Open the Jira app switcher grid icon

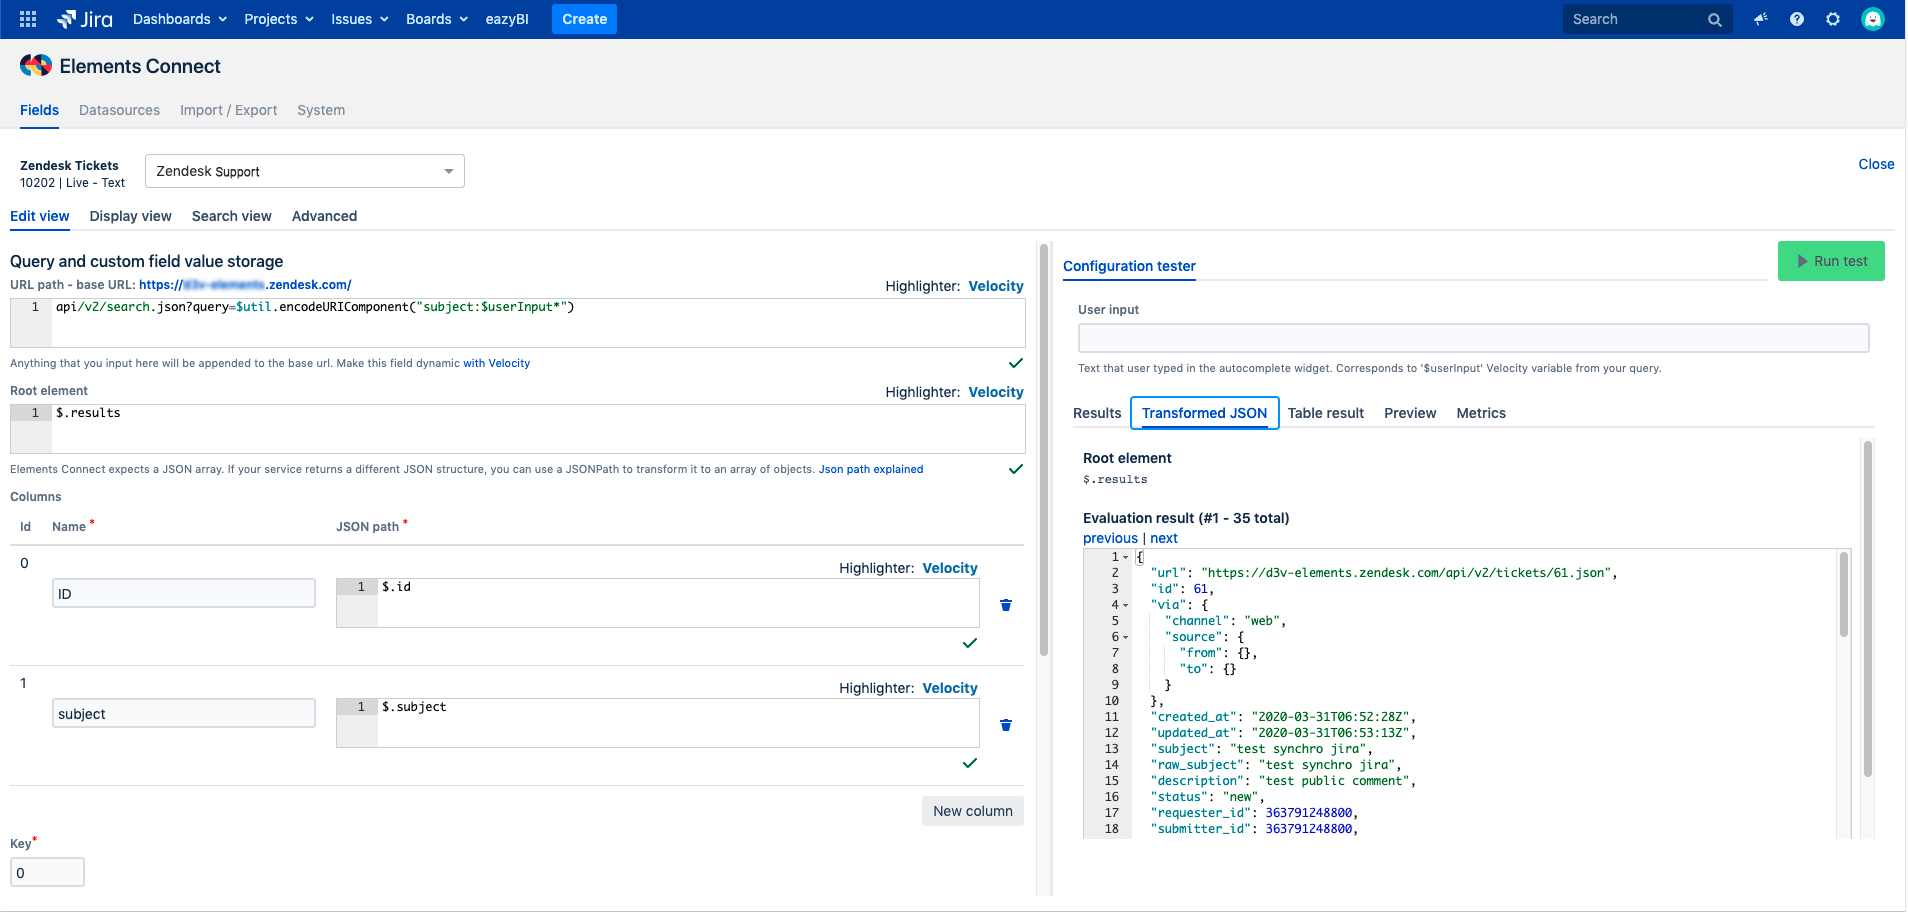point(28,19)
